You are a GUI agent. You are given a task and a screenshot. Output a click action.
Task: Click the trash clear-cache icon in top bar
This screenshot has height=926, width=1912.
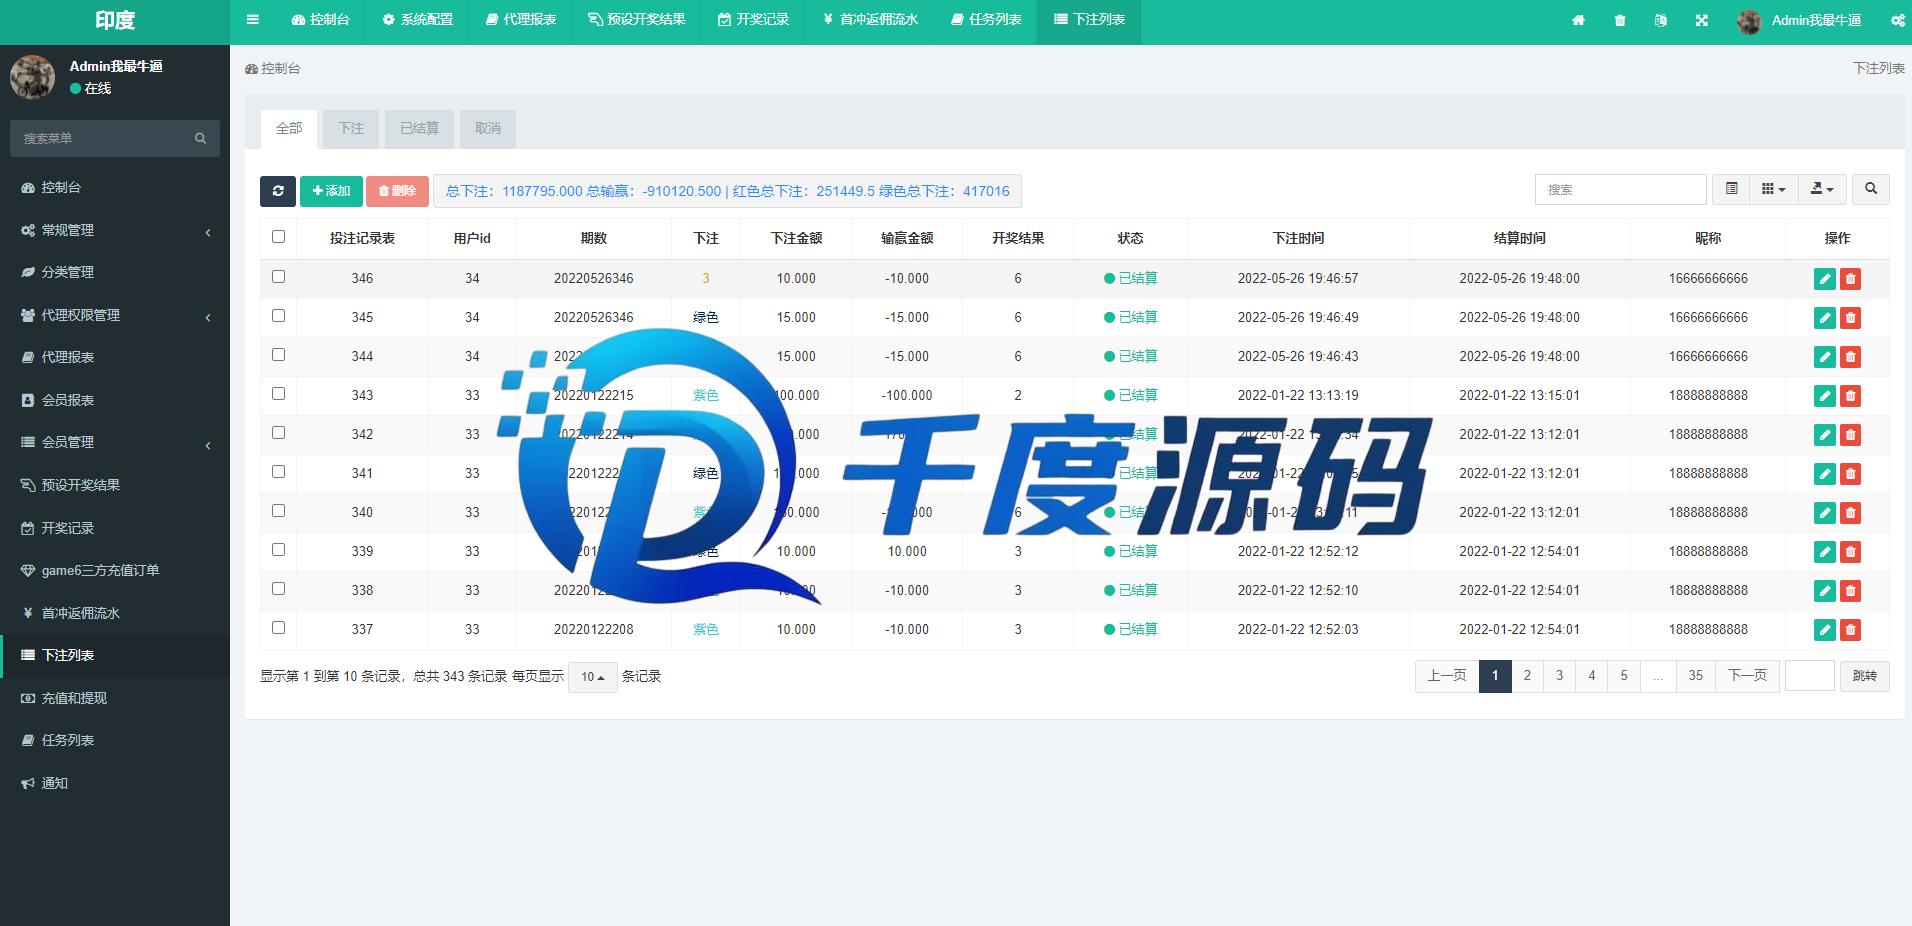point(1620,20)
